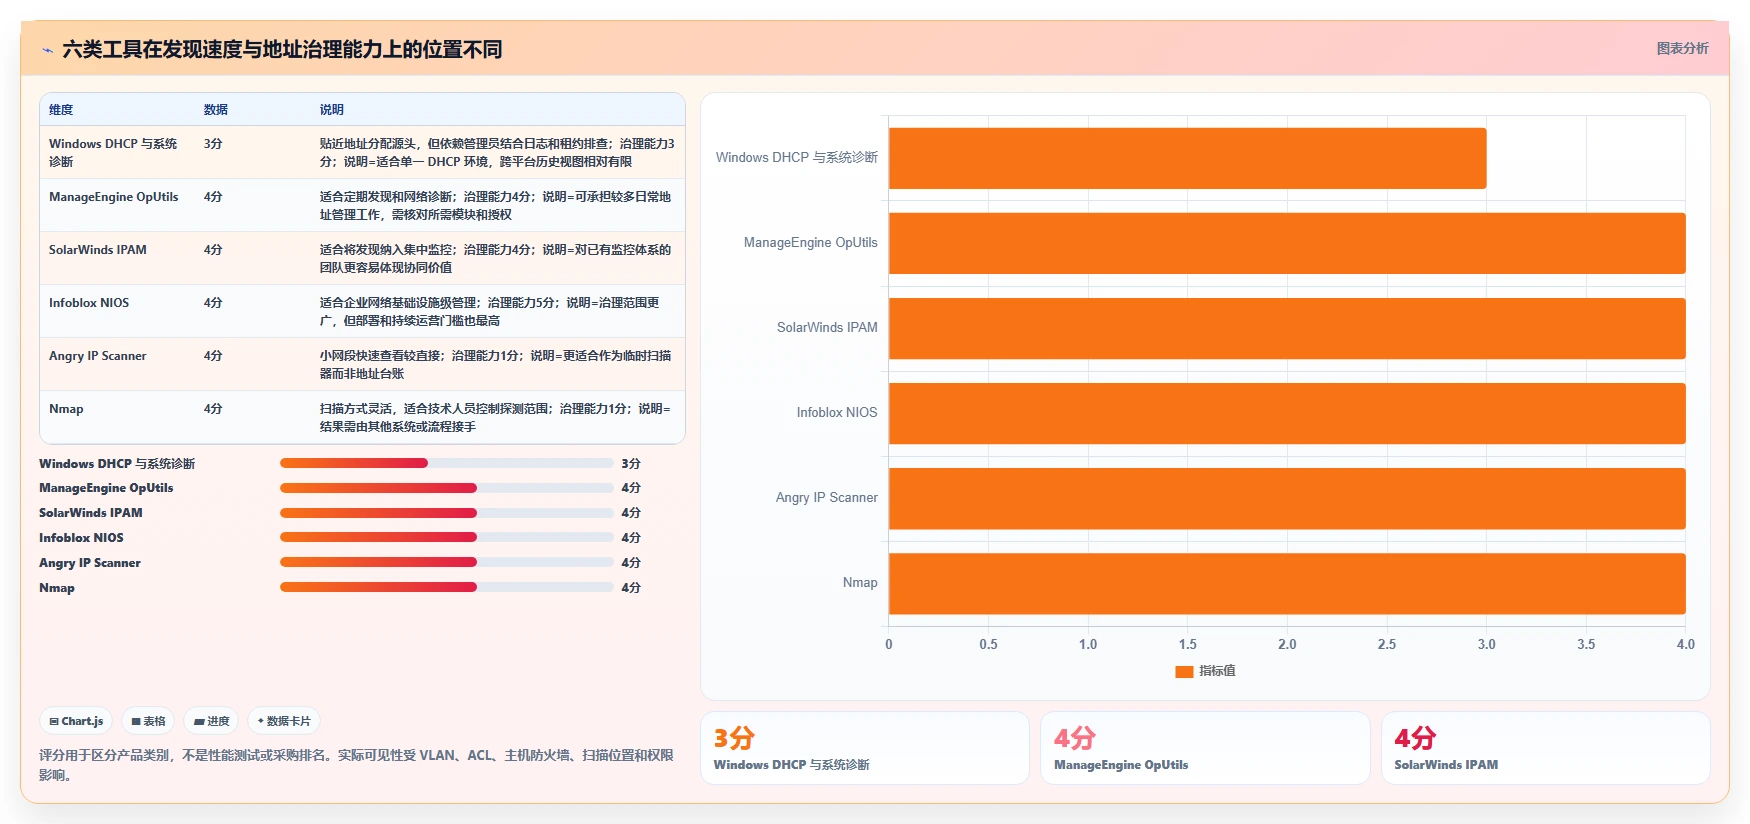Click the 4.0 x-axis tick label
The width and height of the screenshot is (1750, 824).
[1685, 645]
